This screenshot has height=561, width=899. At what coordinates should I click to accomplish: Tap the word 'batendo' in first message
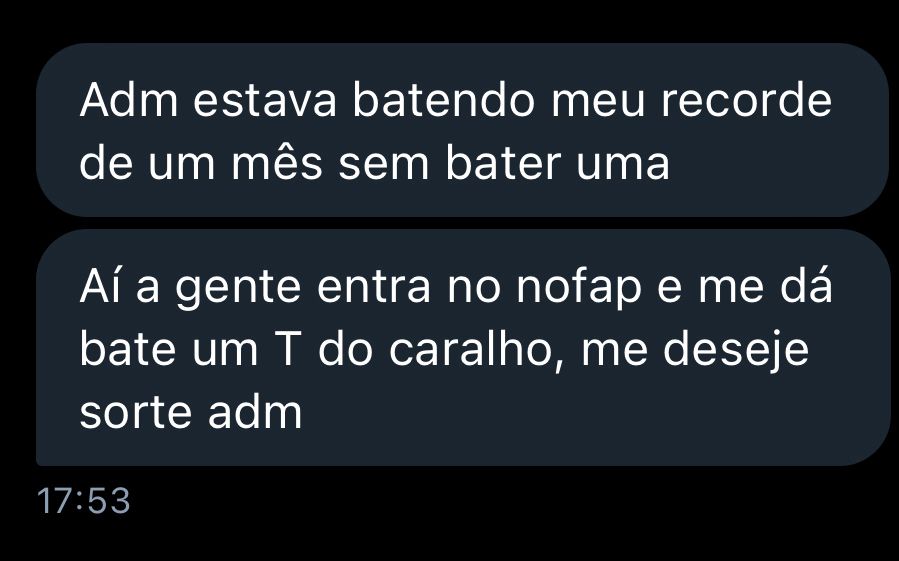[444, 101]
